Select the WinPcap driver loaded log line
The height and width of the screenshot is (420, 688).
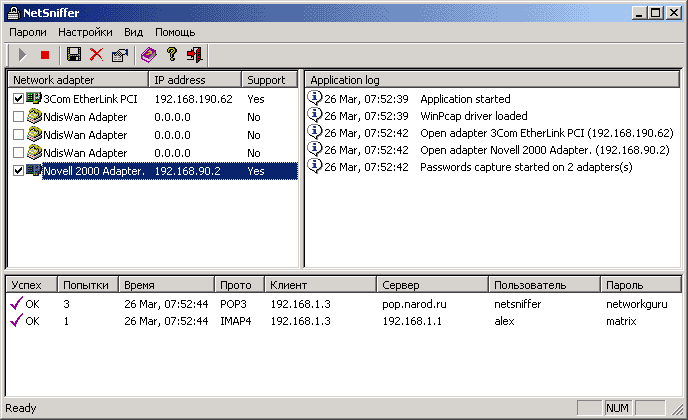coord(474,116)
